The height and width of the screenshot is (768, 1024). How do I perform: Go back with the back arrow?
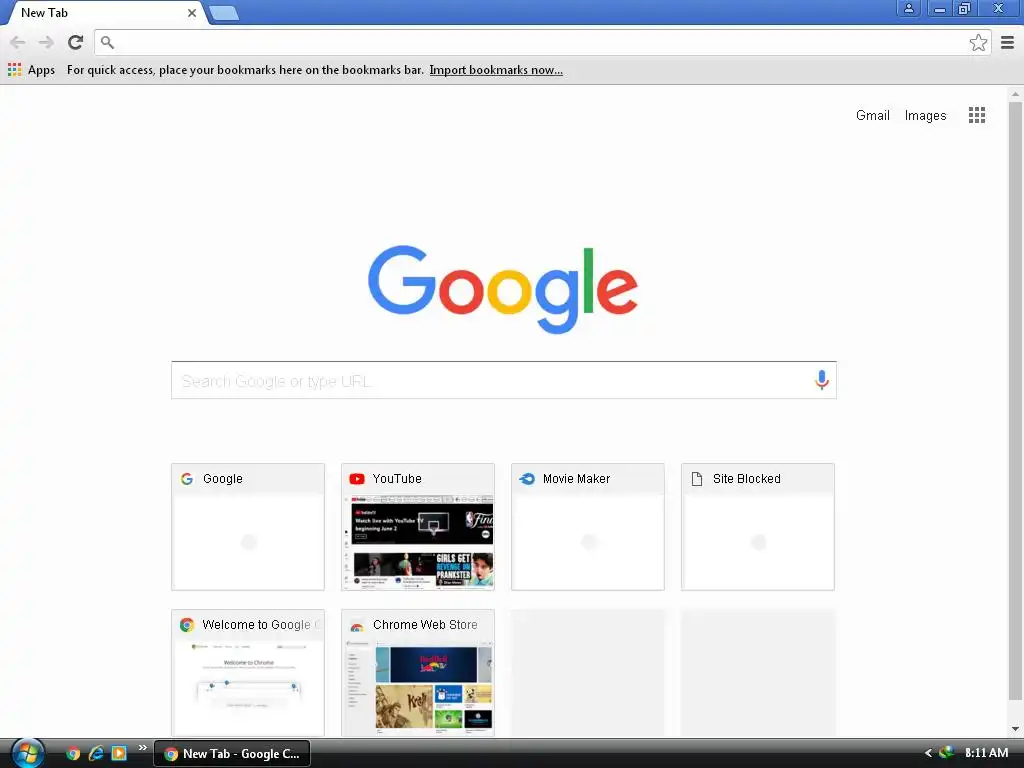click(x=18, y=42)
